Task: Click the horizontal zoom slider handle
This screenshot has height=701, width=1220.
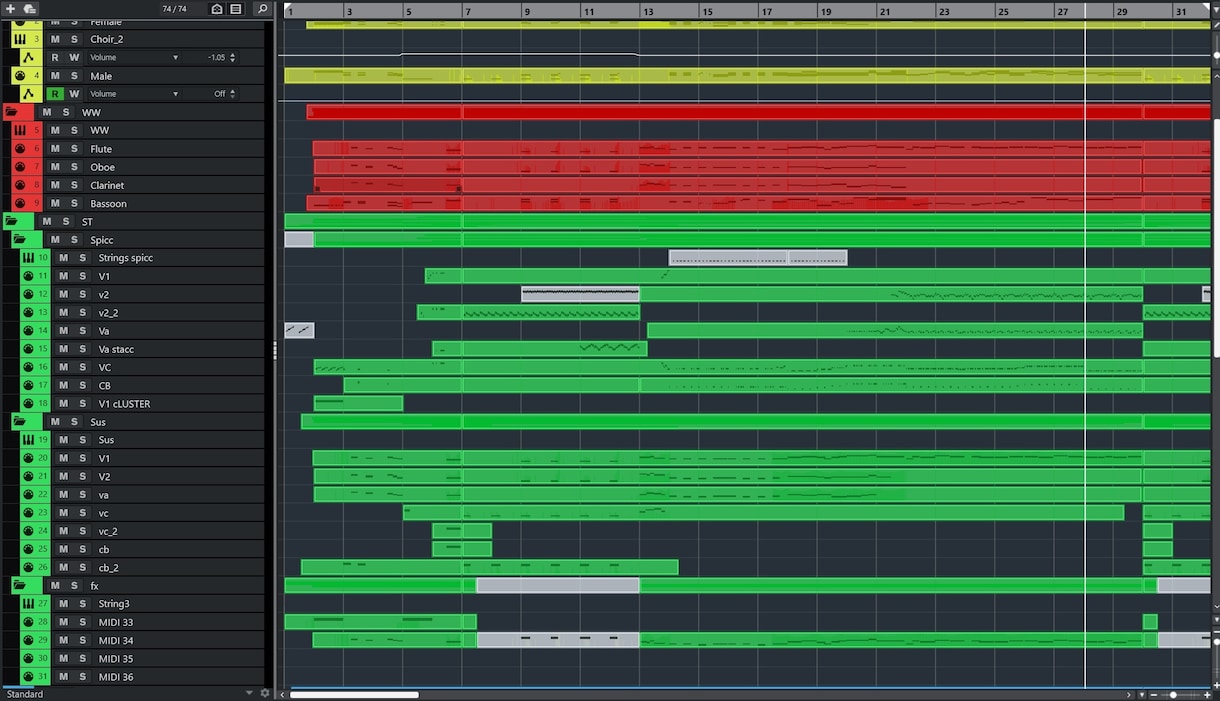Action: tap(1174, 694)
